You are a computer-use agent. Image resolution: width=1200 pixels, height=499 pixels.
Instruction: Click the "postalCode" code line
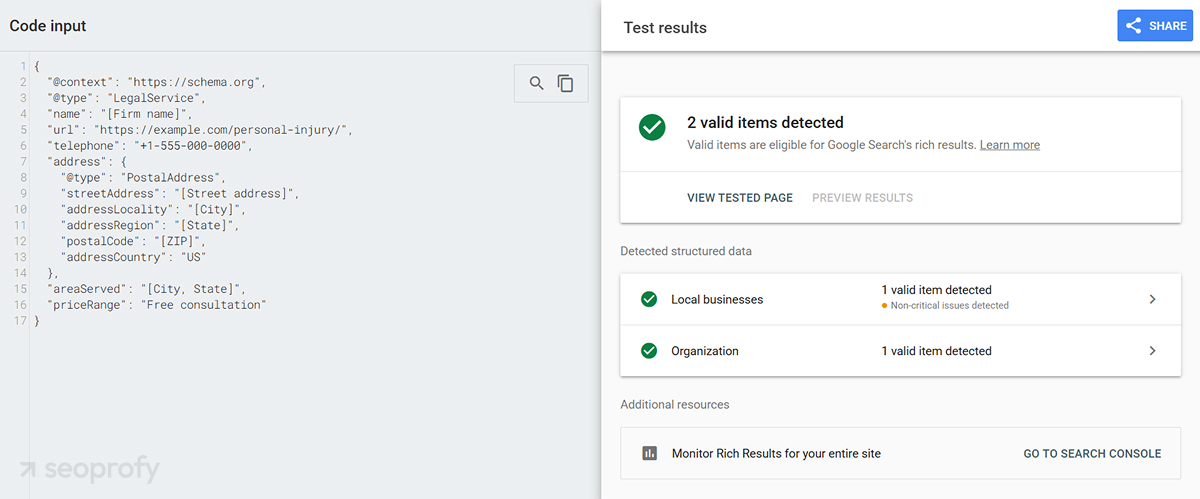click(135, 241)
